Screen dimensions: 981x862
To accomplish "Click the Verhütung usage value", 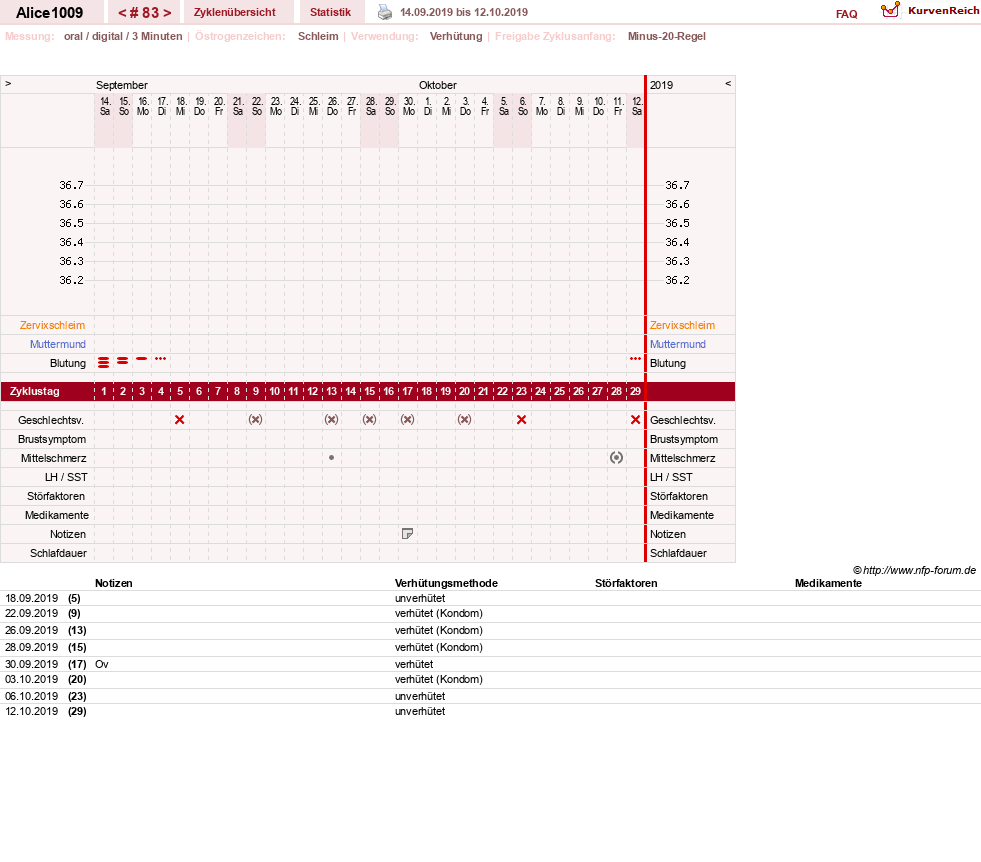I will coord(456,36).
